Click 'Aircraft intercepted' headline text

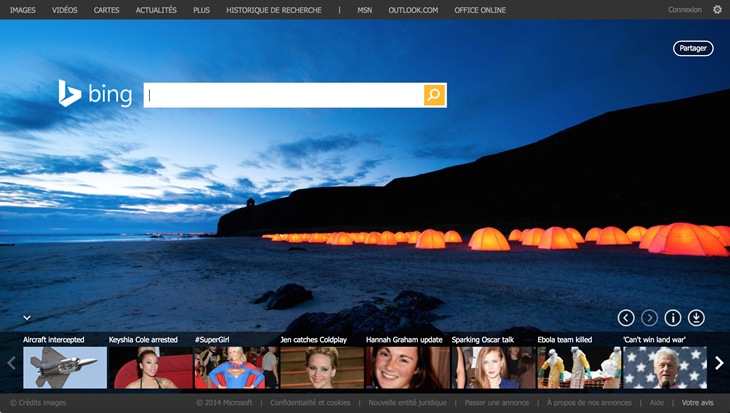54,340
